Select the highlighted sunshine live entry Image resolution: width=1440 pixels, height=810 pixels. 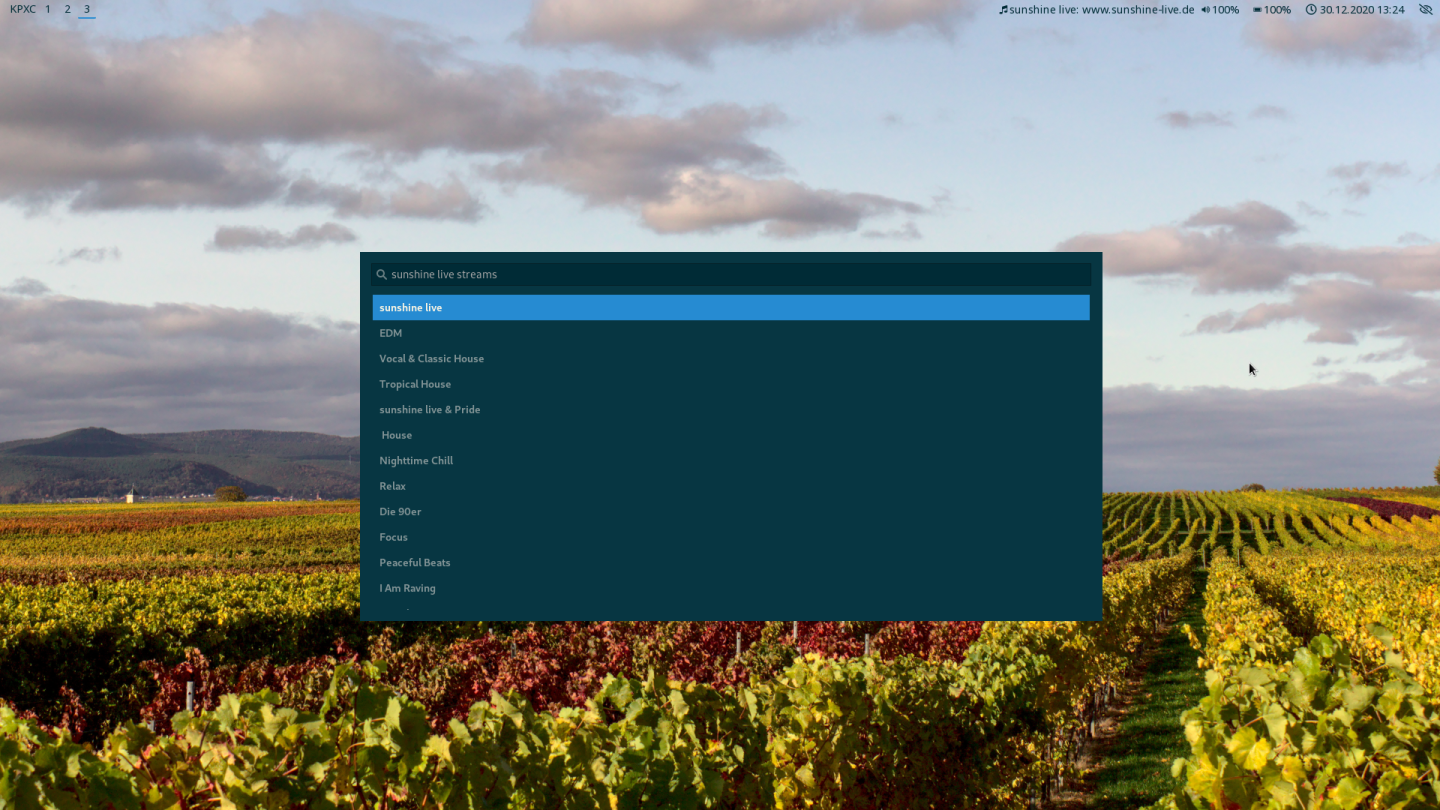coord(730,307)
